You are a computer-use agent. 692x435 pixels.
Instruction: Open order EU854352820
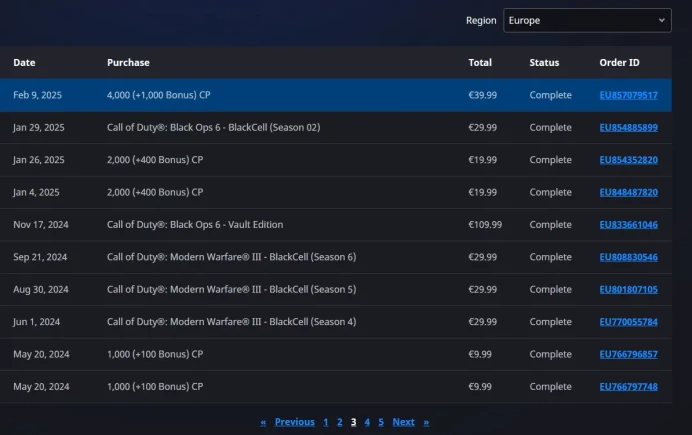(x=628, y=160)
